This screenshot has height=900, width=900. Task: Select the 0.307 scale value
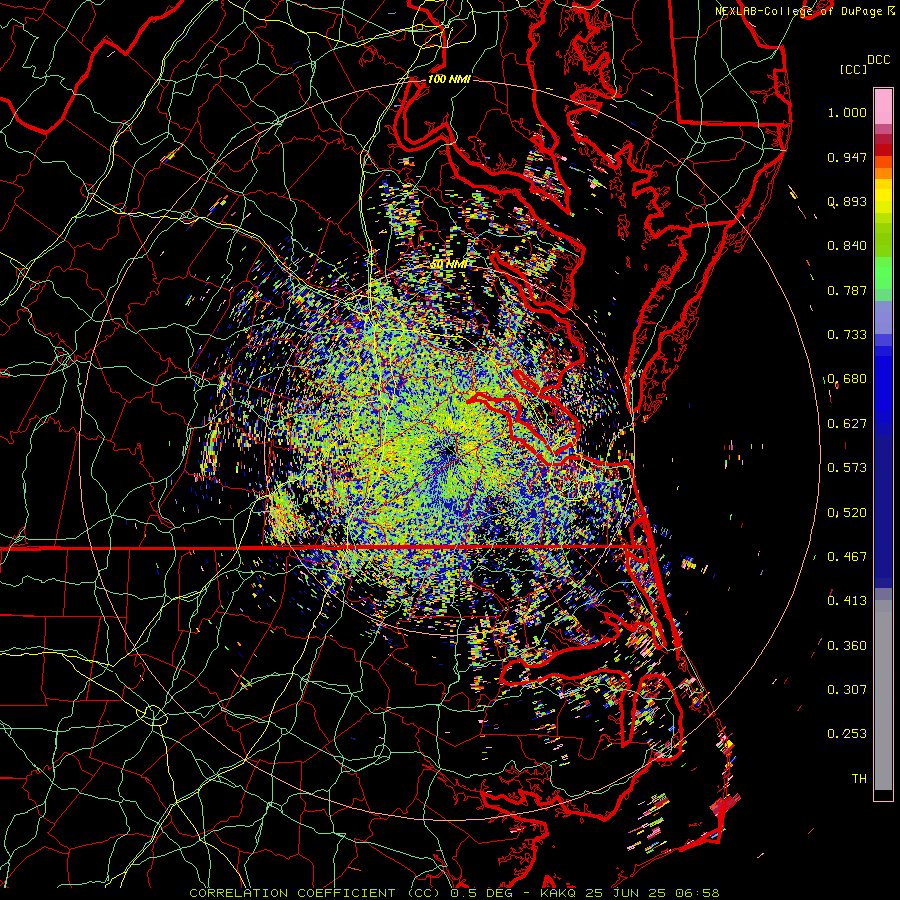tap(847, 690)
